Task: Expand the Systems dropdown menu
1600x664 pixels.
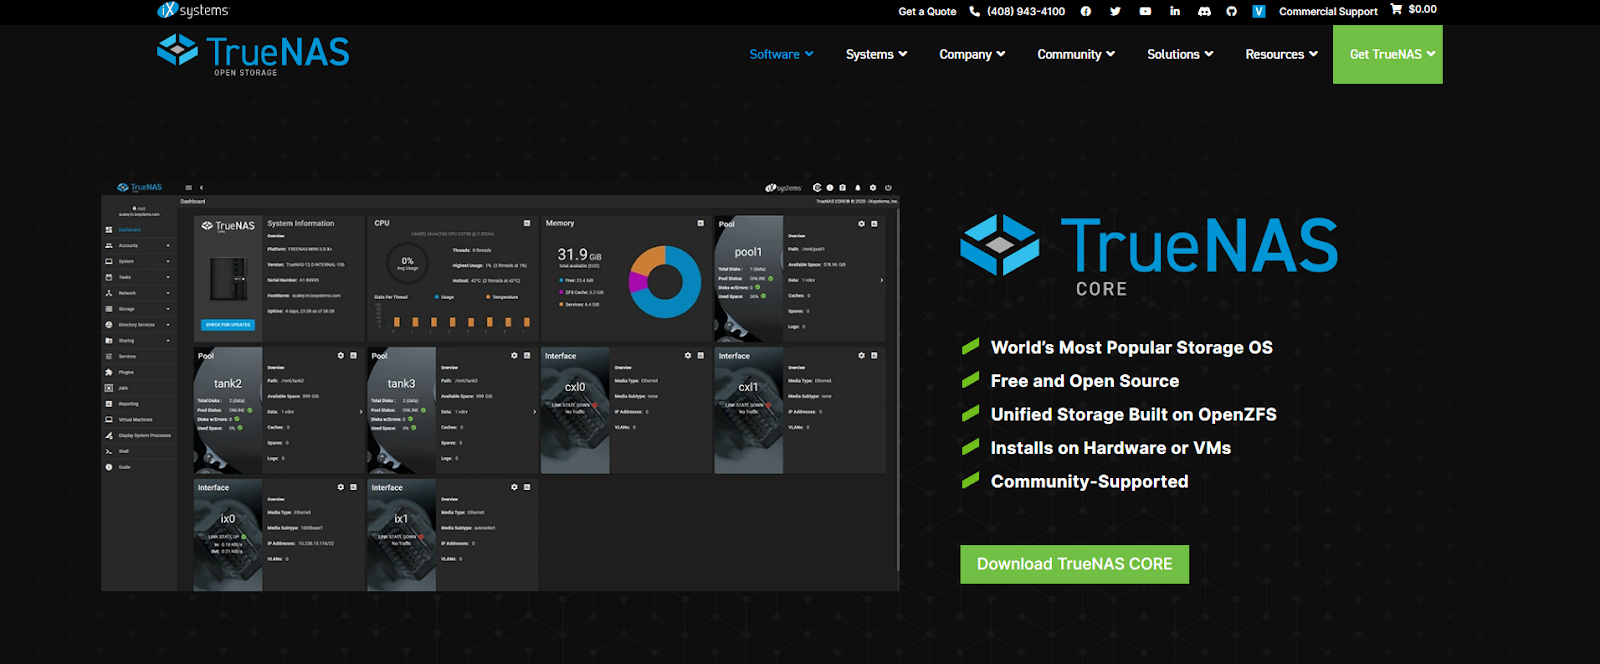Action: (876, 54)
